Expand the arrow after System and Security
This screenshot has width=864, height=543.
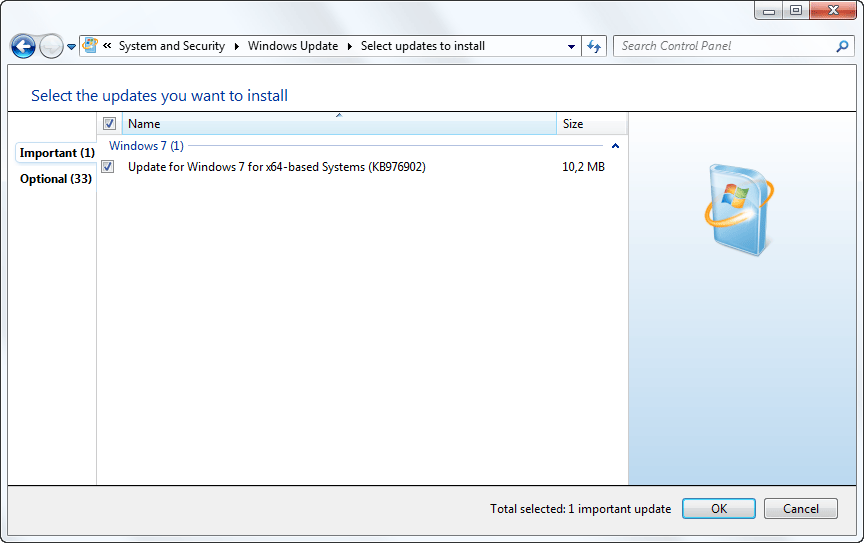point(237,46)
